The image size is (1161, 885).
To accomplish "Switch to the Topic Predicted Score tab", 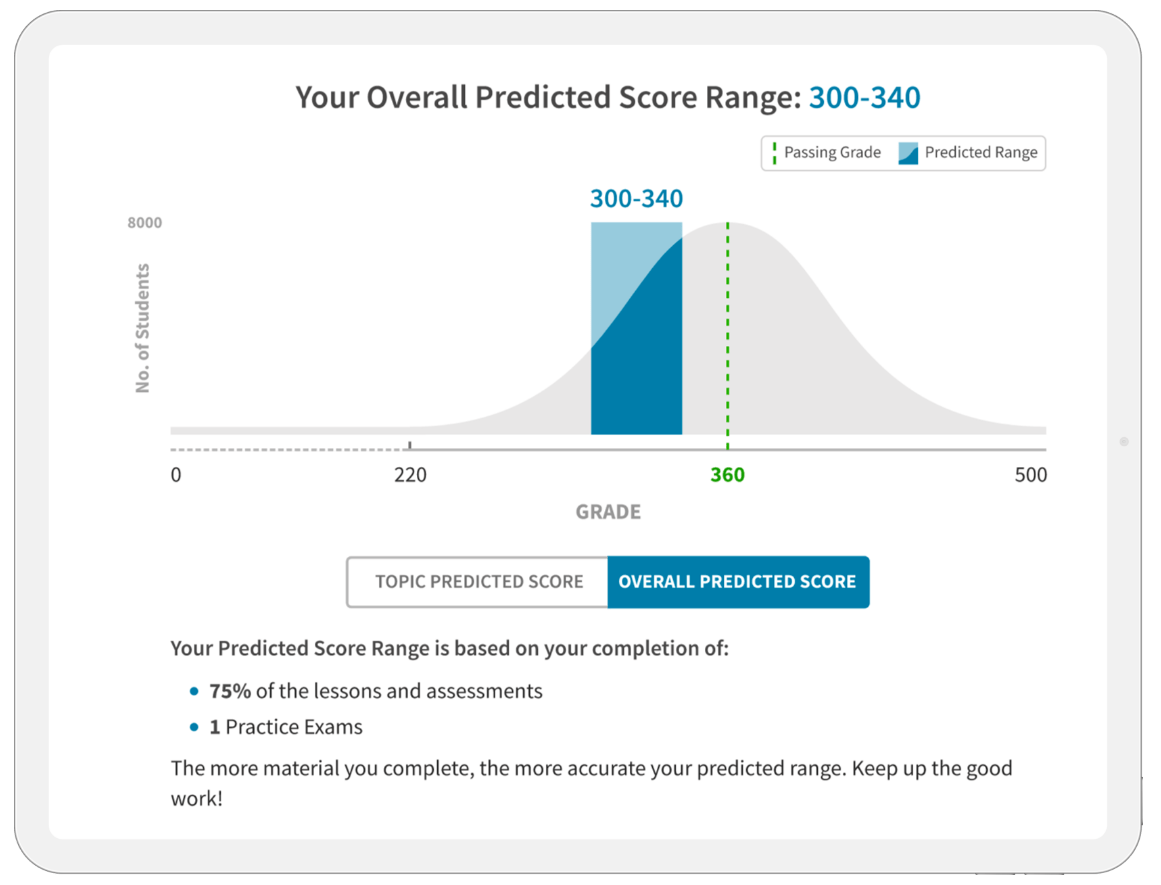I will point(478,582).
